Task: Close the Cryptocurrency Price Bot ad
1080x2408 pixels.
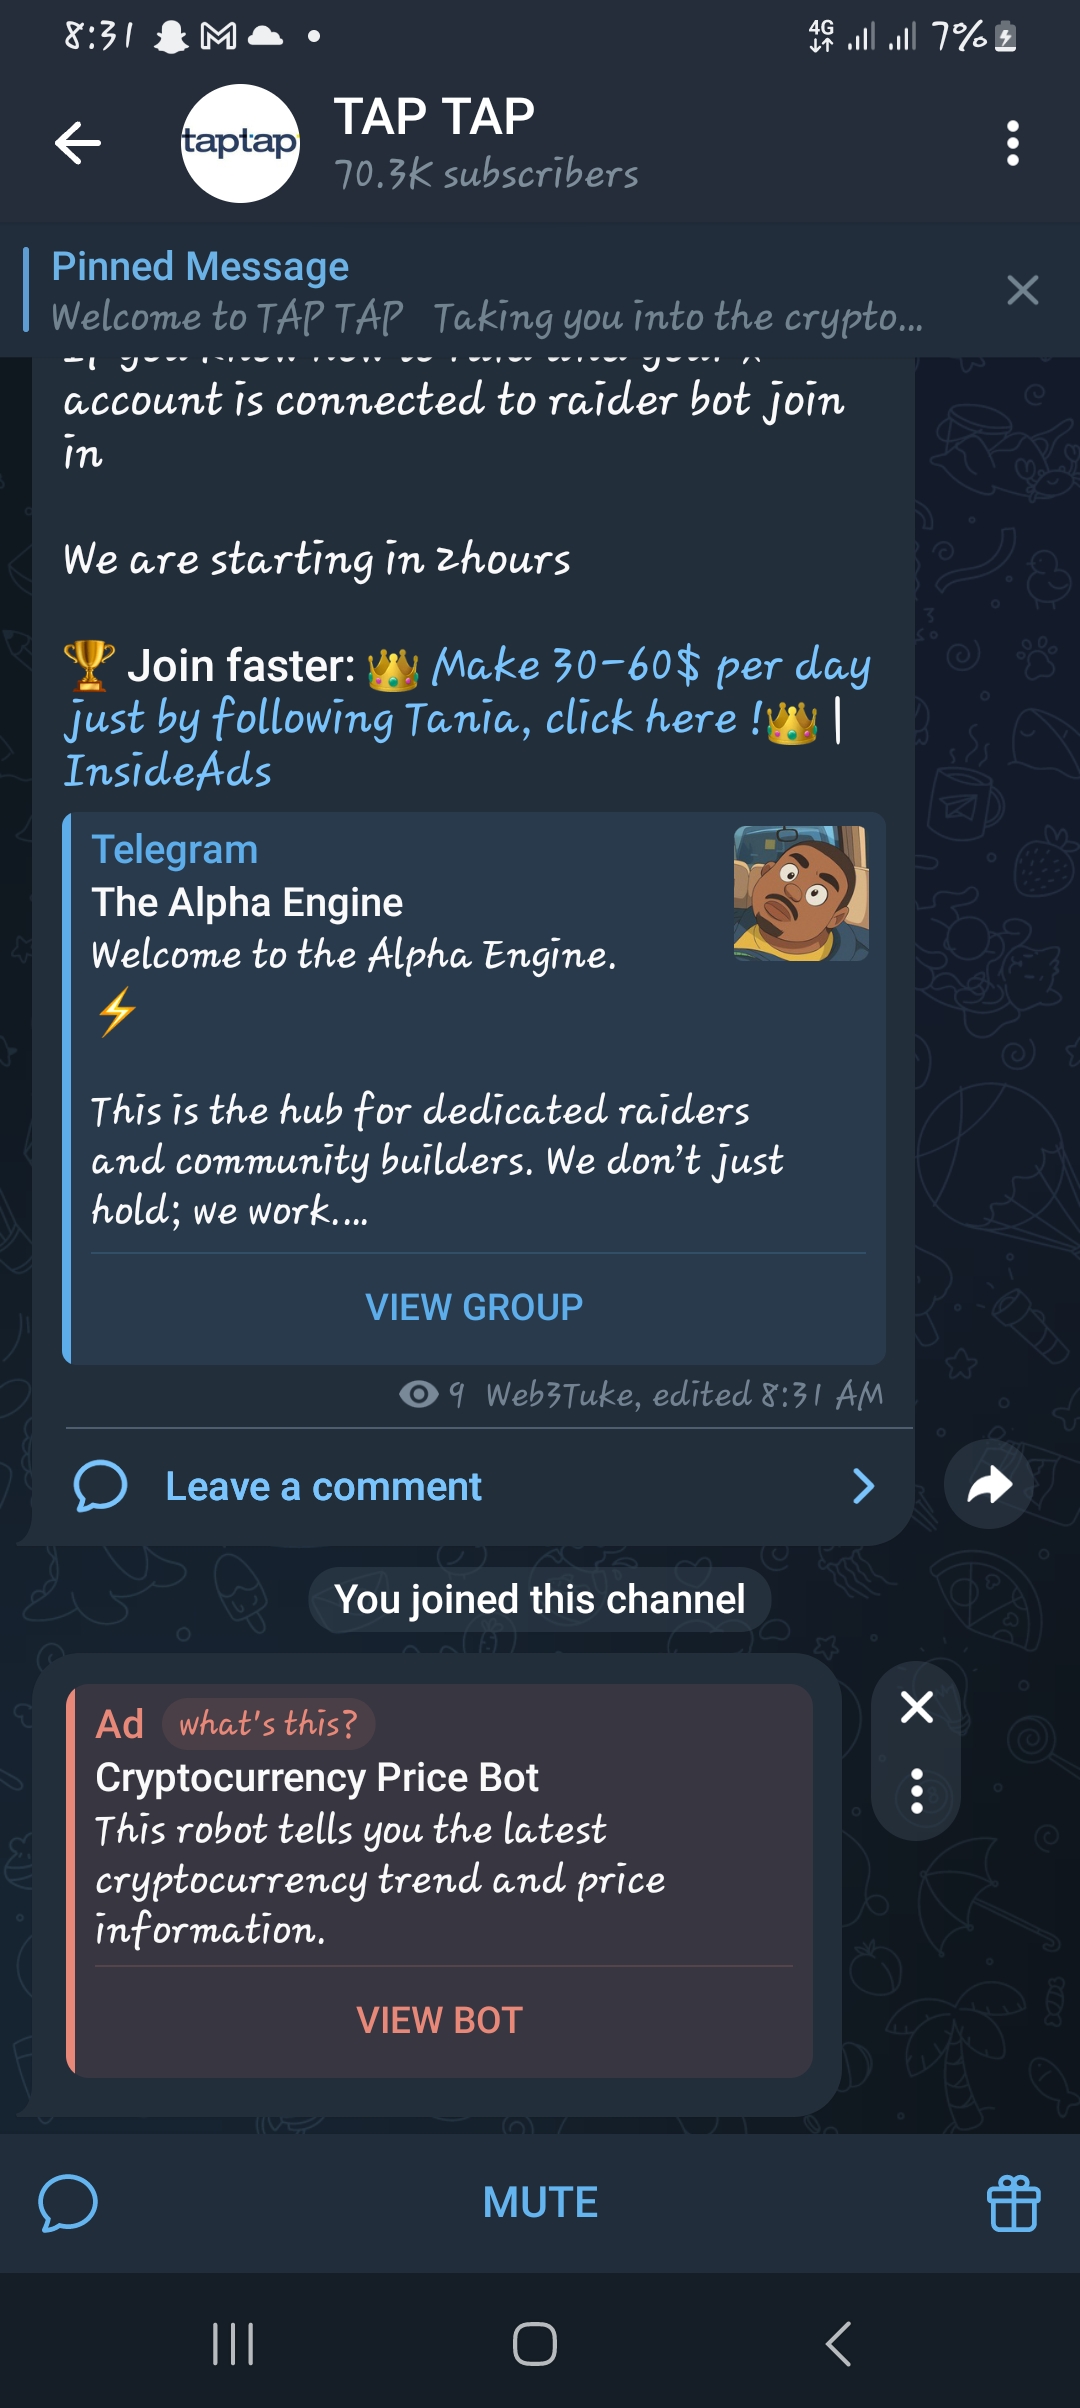Action: (916, 1707)
